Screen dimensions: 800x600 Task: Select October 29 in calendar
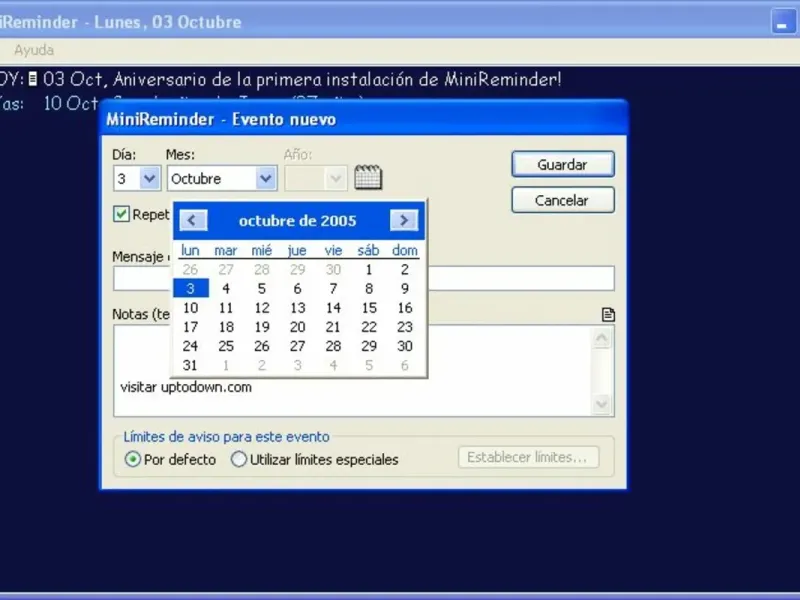click(x=369, y=346)
